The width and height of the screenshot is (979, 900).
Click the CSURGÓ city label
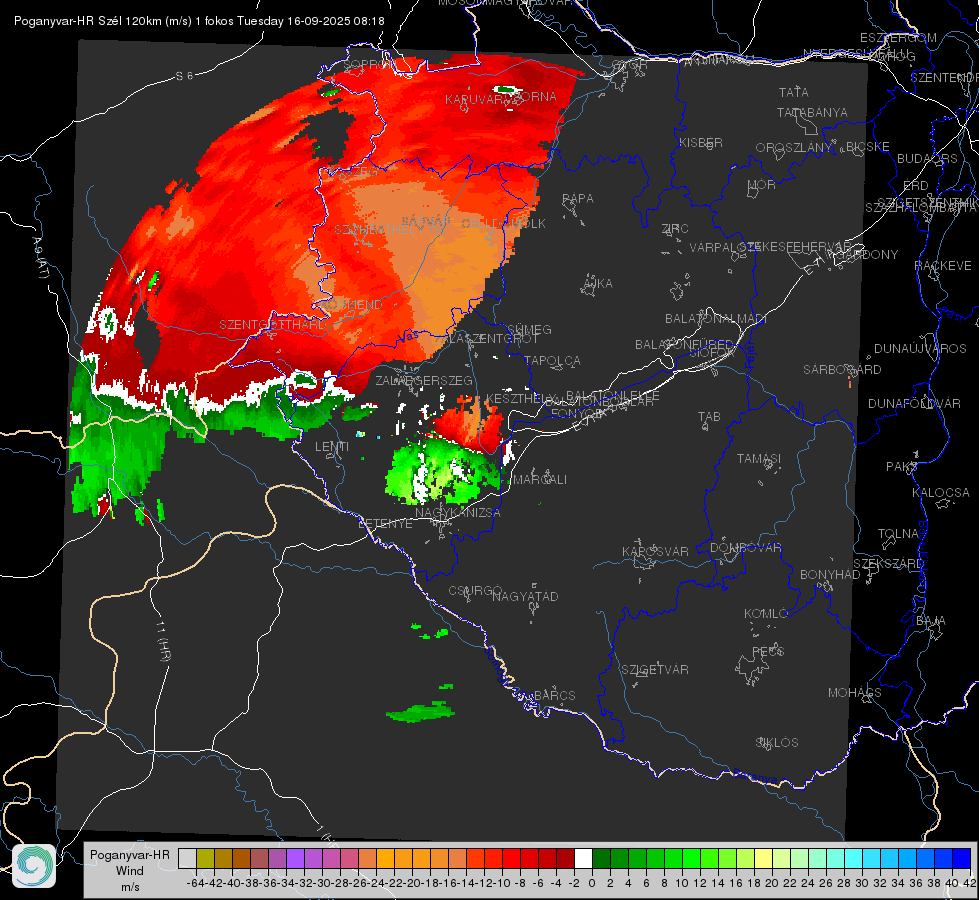[475, 591]
